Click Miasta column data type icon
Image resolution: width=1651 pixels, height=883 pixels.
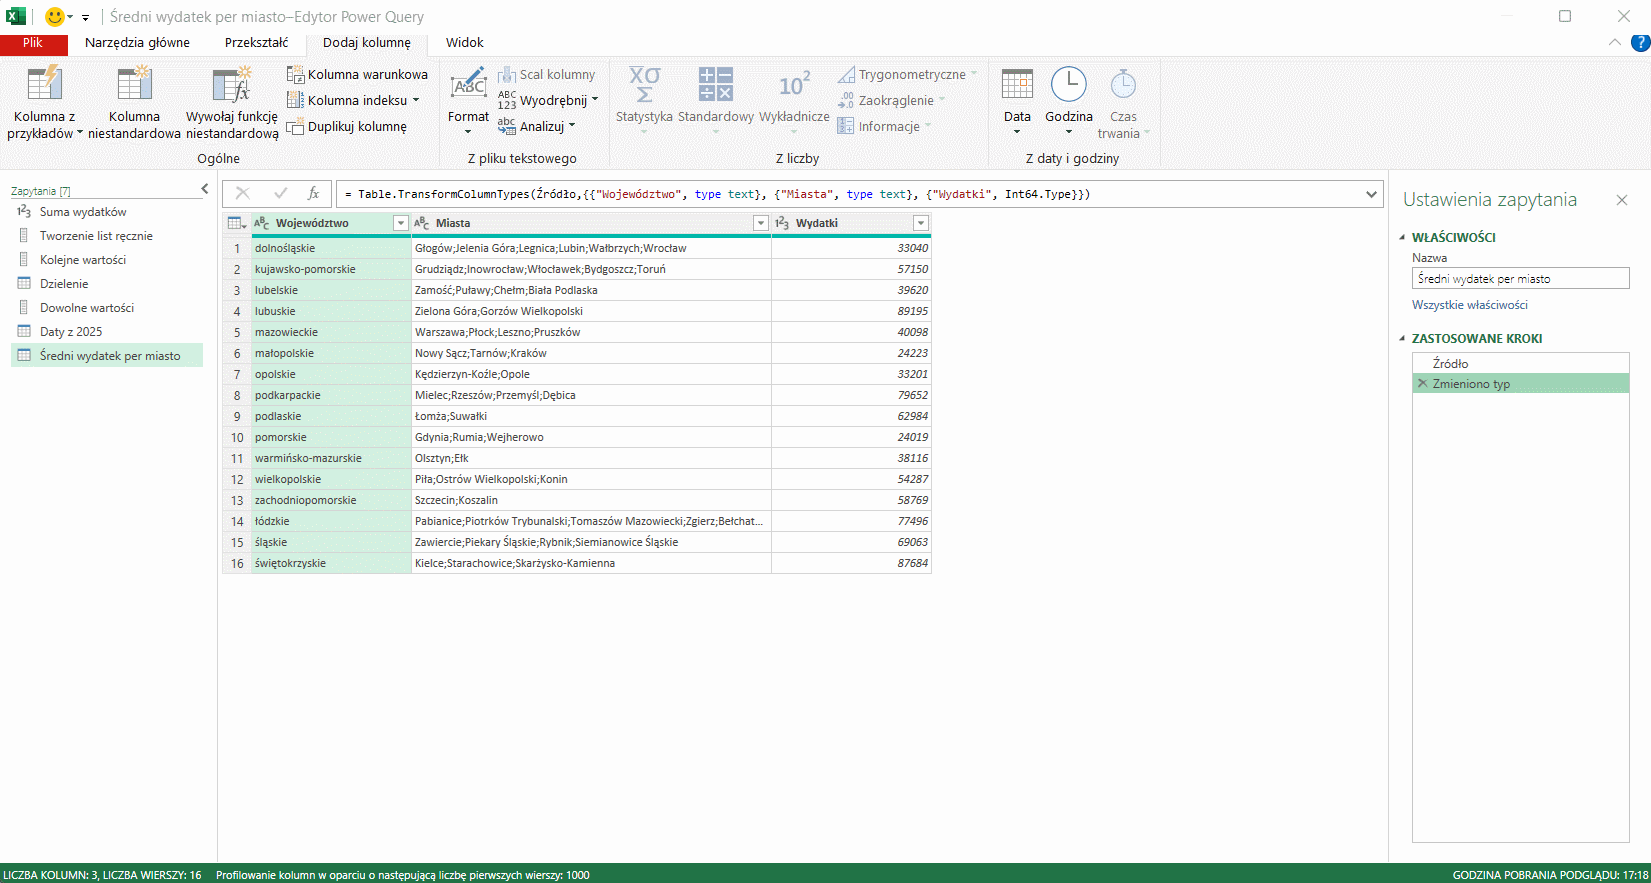coord(422,223)
